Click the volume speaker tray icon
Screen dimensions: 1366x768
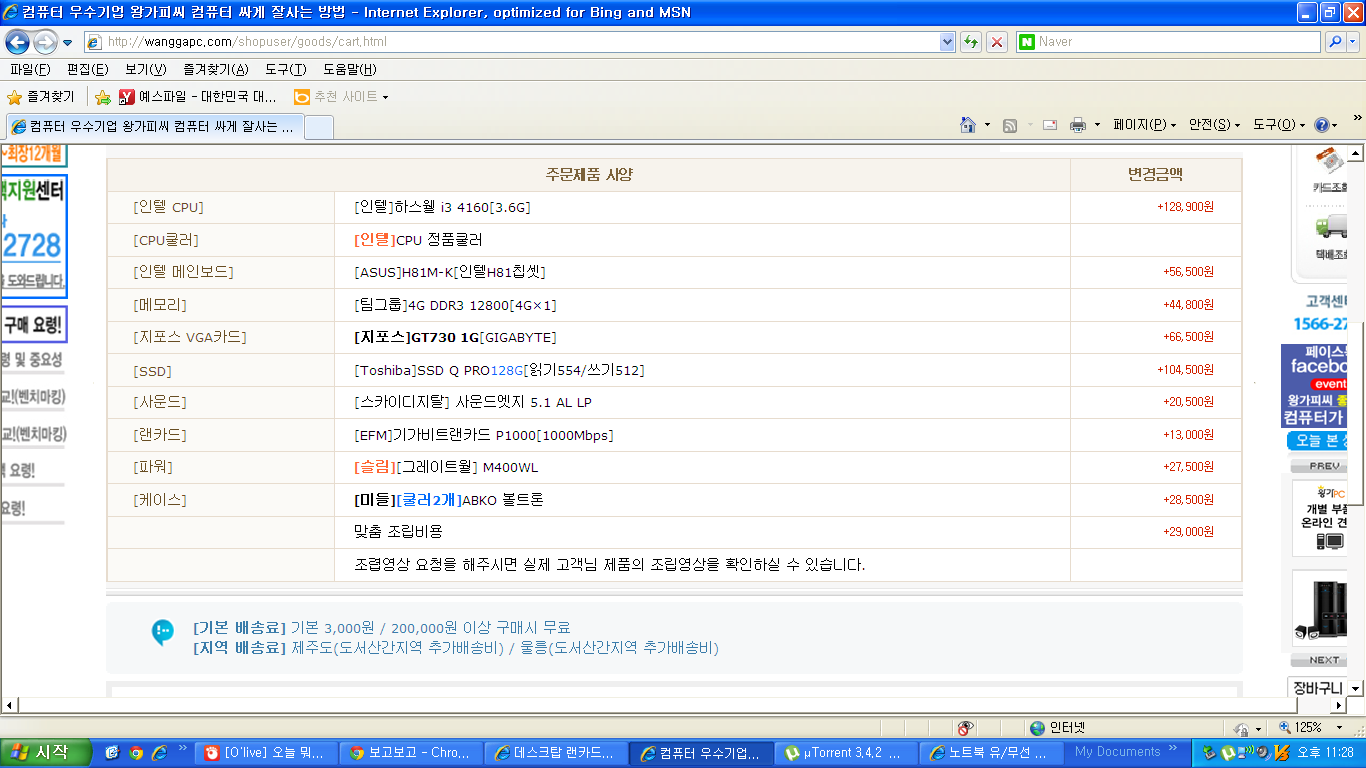(x=1264, y=753)
